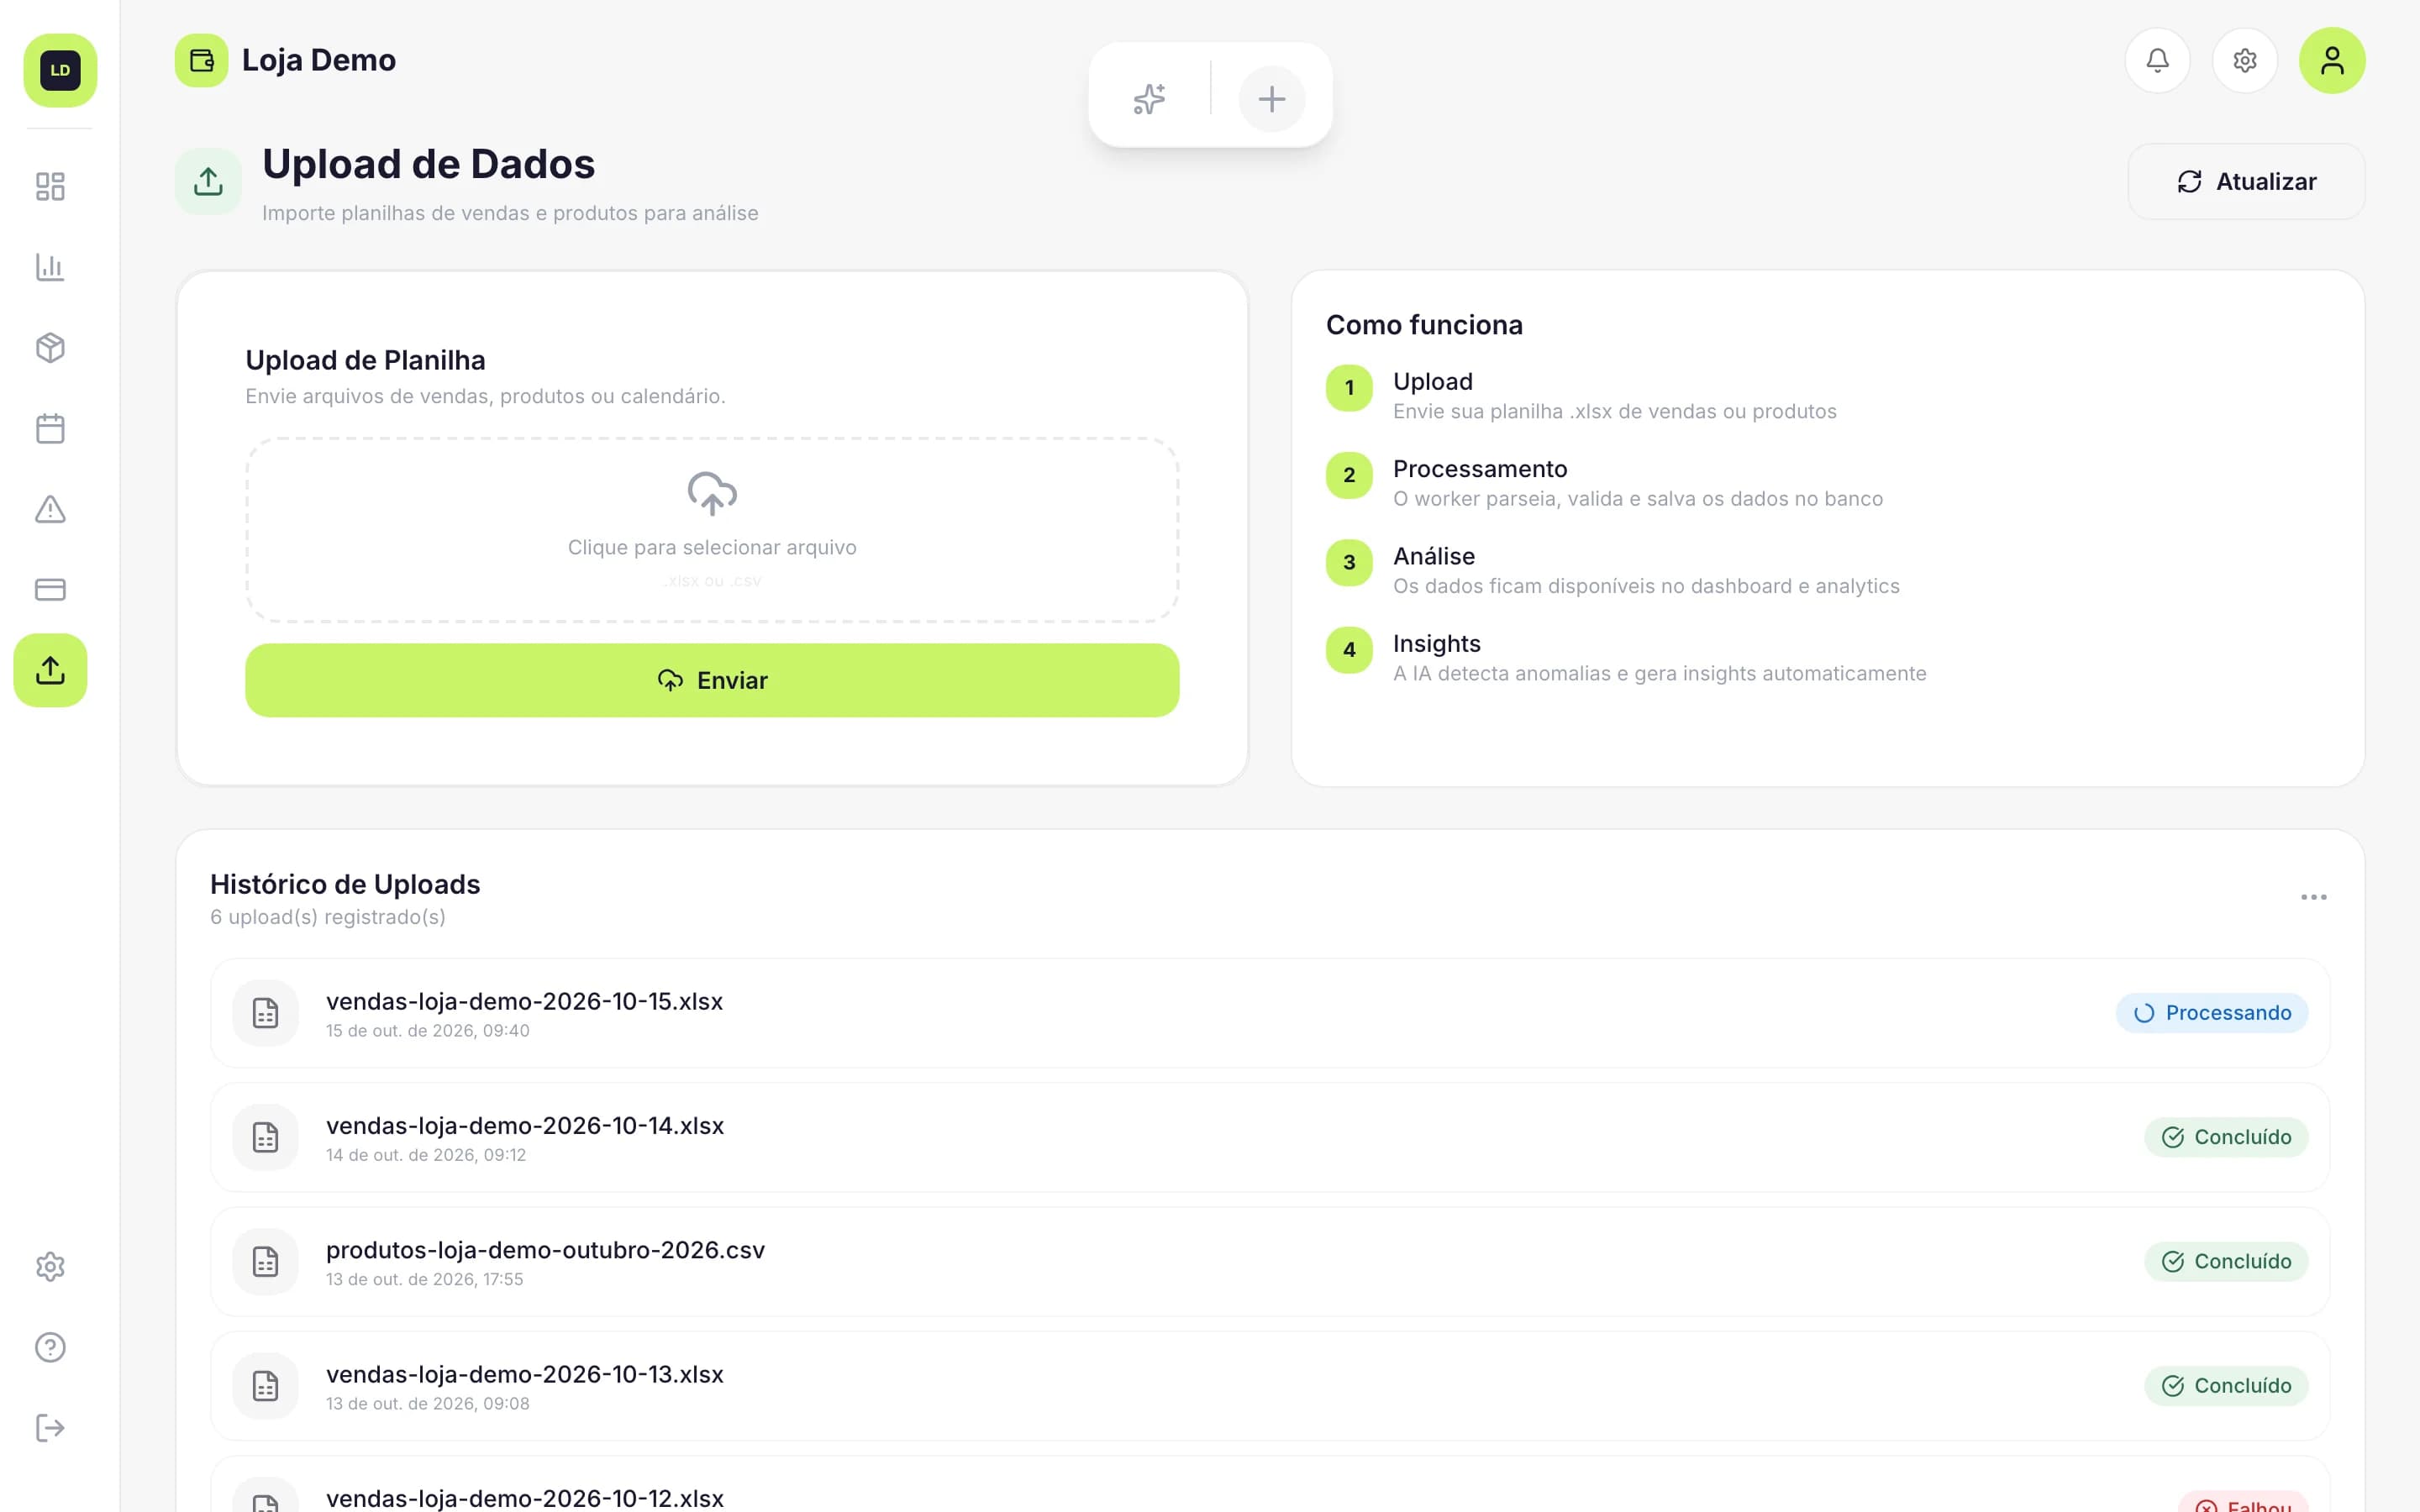Select the active upload icon in sidebar
Screen dimensions: 2420x1512
click(x=50, y=670)
